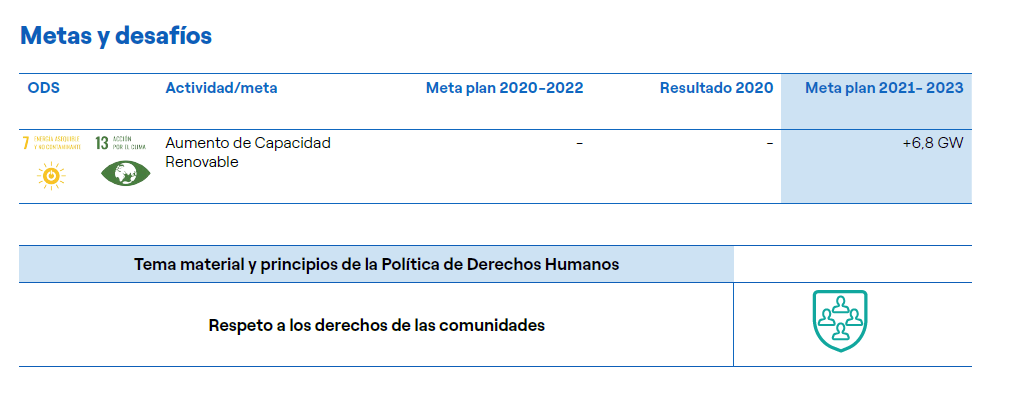Click the yellow sun SDG 7 icon
This screenshot has width=1011, height=416.
tap(50, 176)
